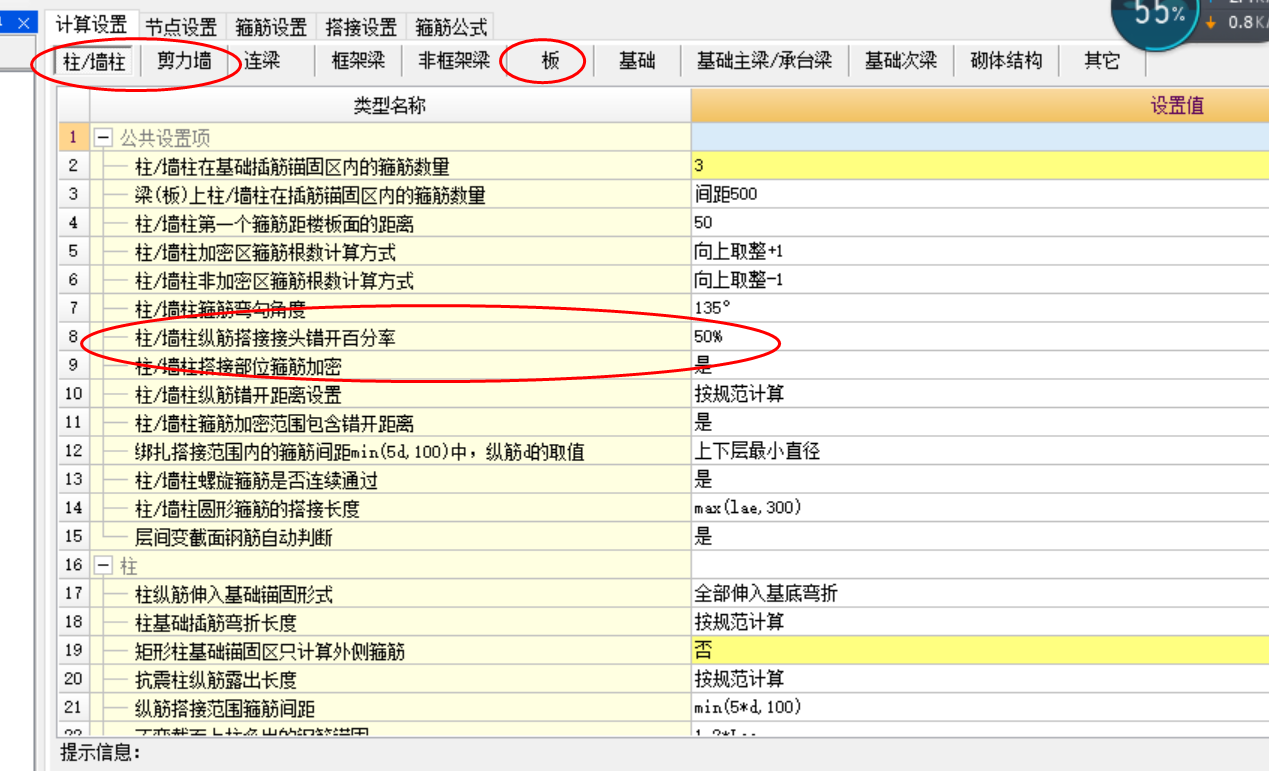
Task: Switch to the 节点设置 tab
Action: [x=181, y=27]
